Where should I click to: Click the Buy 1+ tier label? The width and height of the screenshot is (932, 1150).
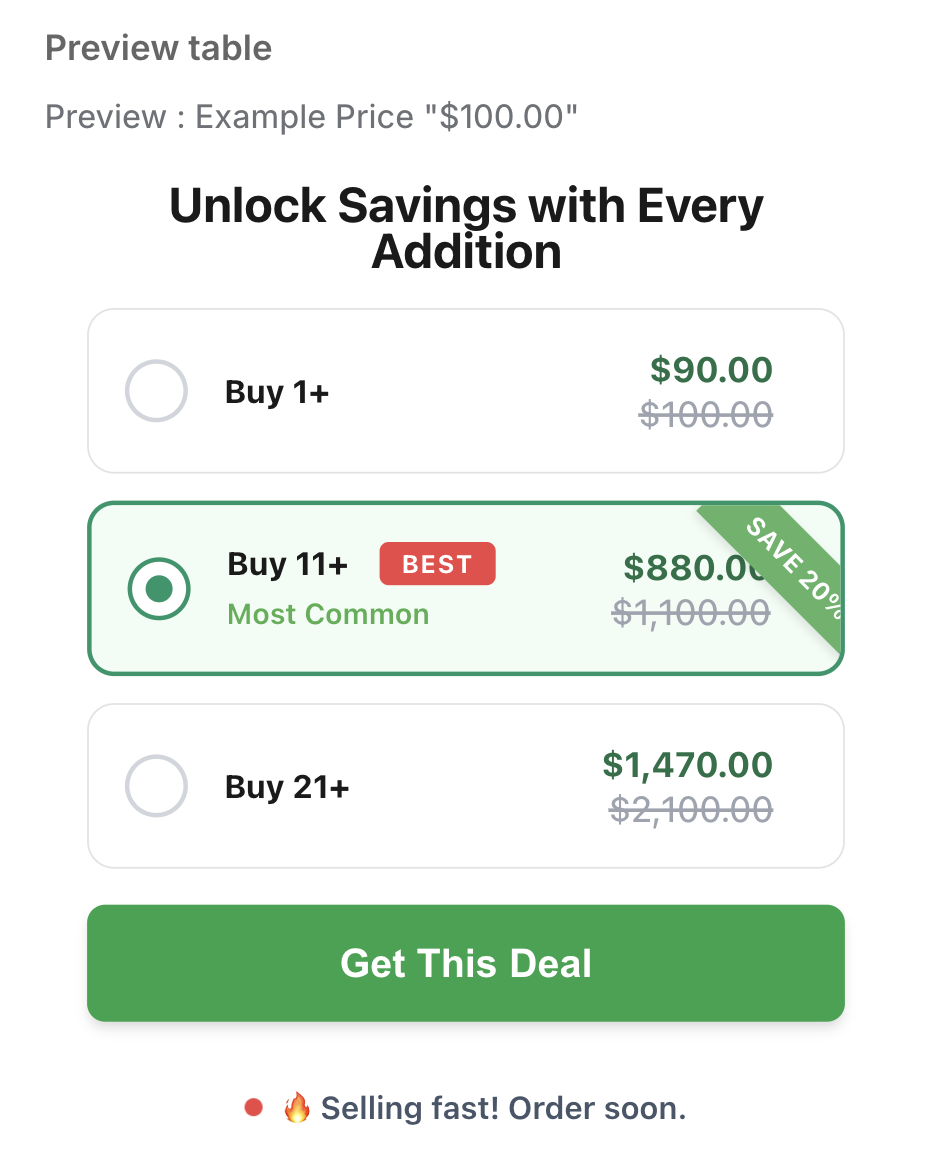click(277, 392)
